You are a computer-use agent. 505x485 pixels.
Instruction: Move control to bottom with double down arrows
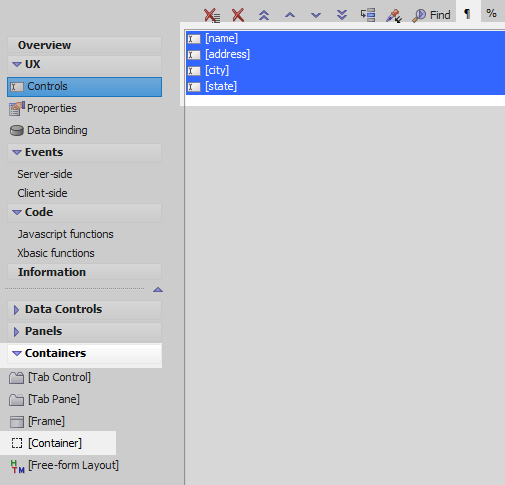pyautogui.click(x=342, y=15)
